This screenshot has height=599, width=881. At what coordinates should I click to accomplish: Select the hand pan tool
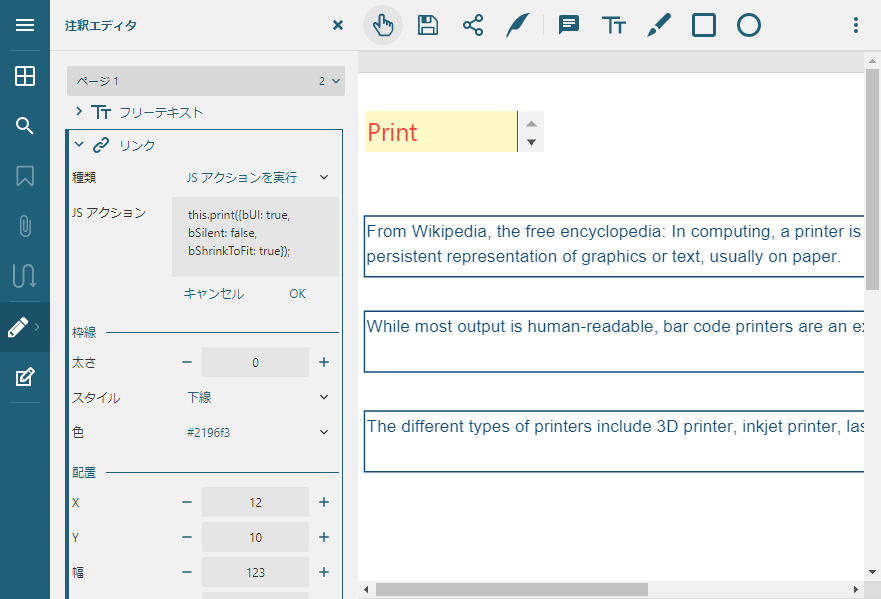(383, 25)
